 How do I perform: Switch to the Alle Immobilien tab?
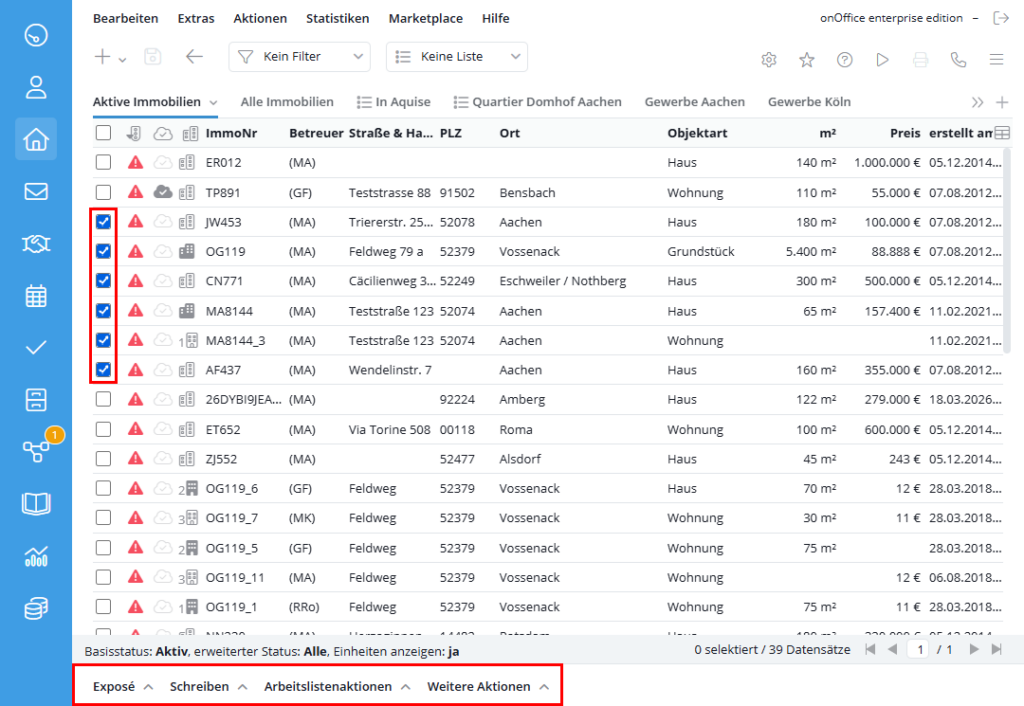287,102
